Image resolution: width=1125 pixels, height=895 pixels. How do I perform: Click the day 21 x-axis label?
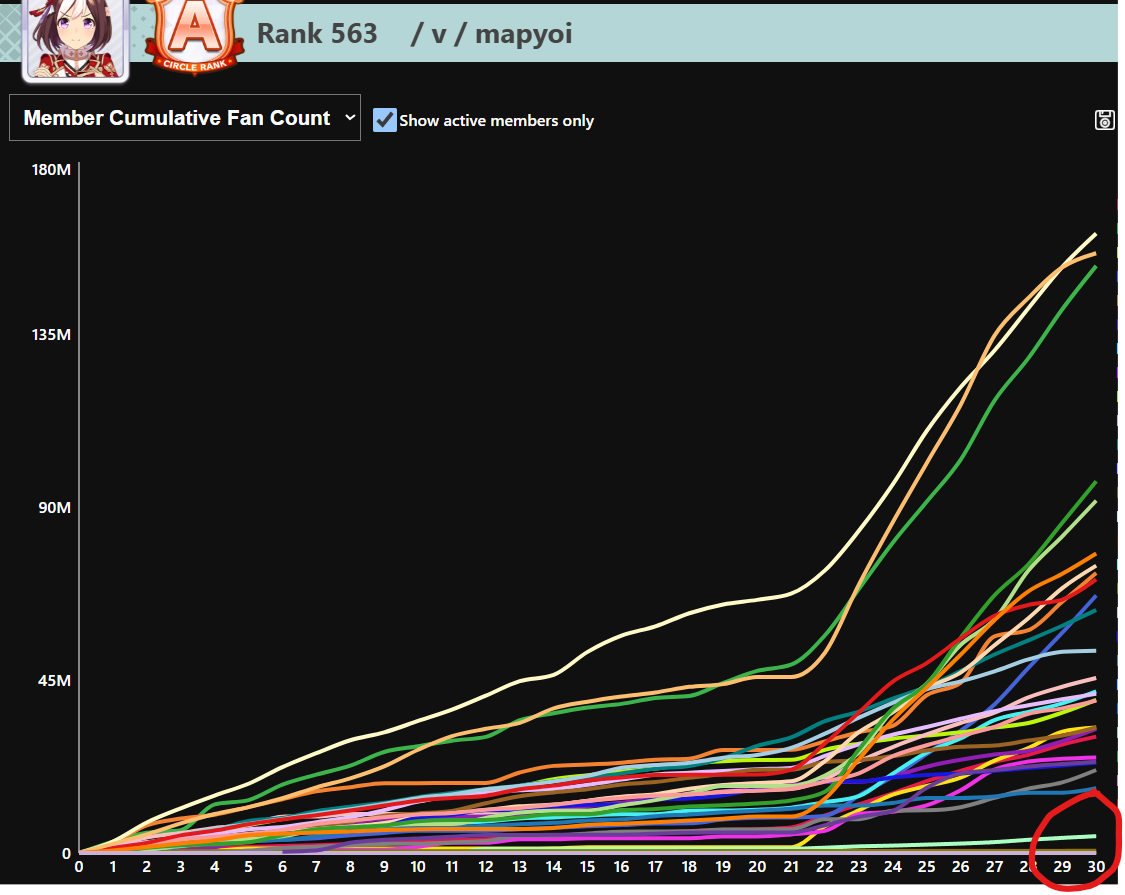(x=791, y=866)
